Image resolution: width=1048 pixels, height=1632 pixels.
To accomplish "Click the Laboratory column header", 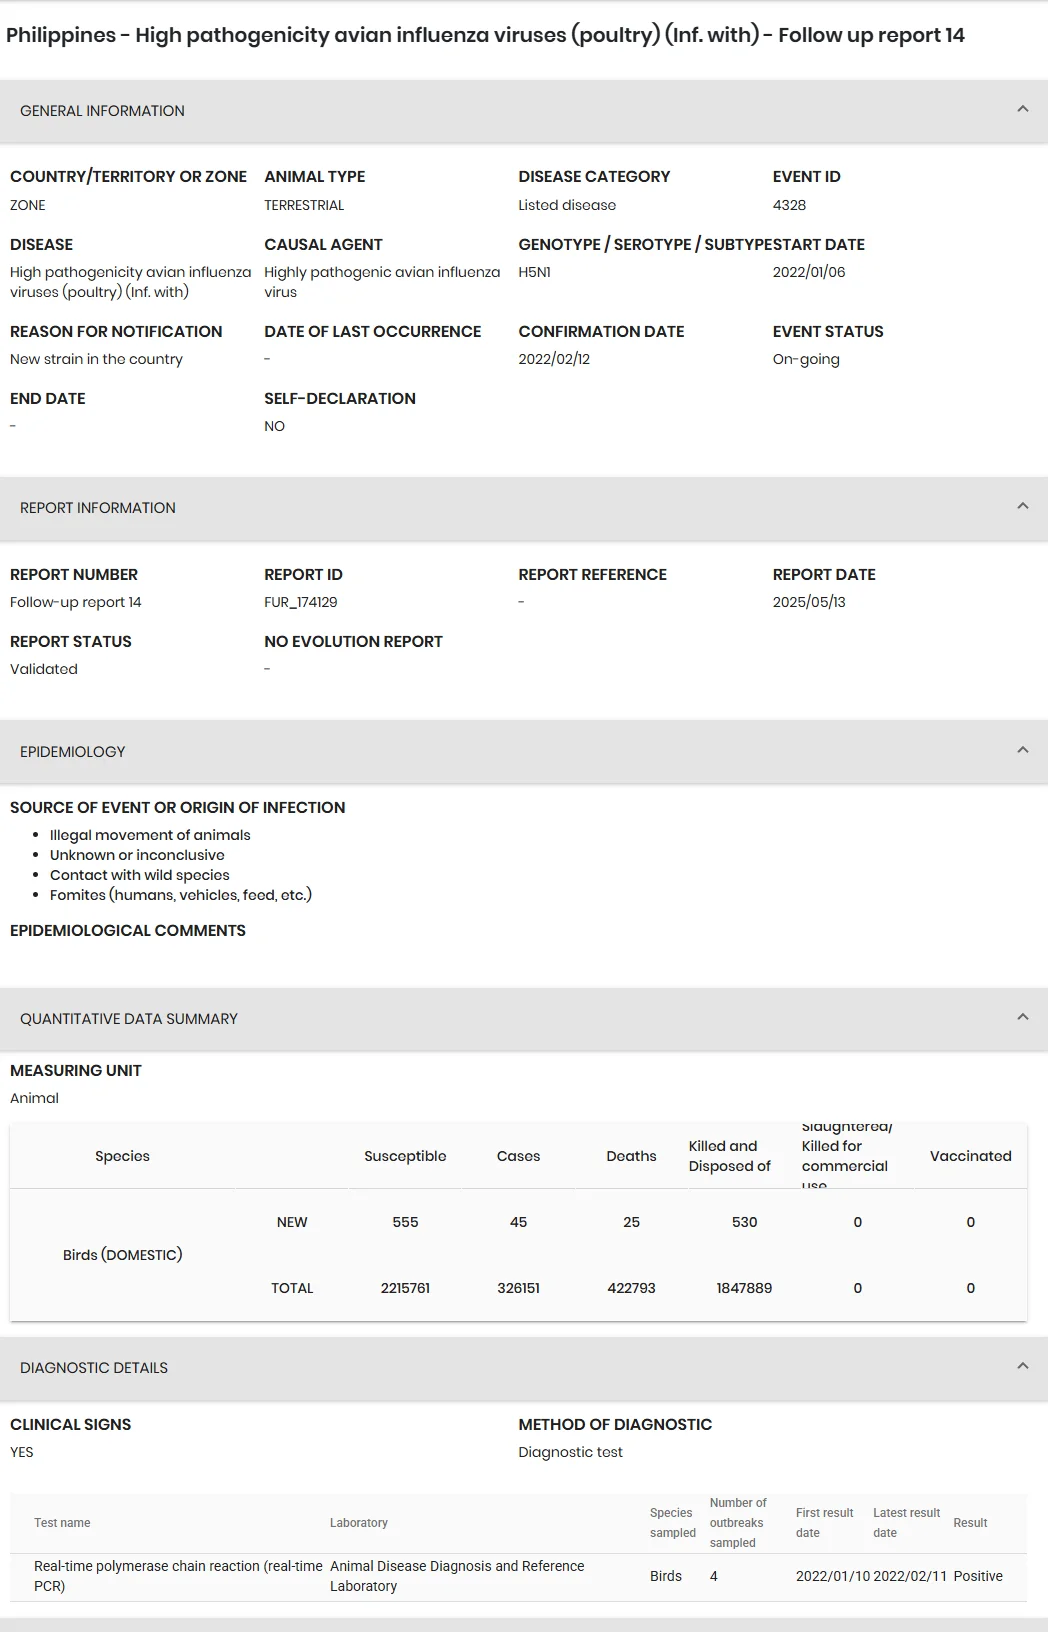I will pyautogui.click(x=359, y=1523).
